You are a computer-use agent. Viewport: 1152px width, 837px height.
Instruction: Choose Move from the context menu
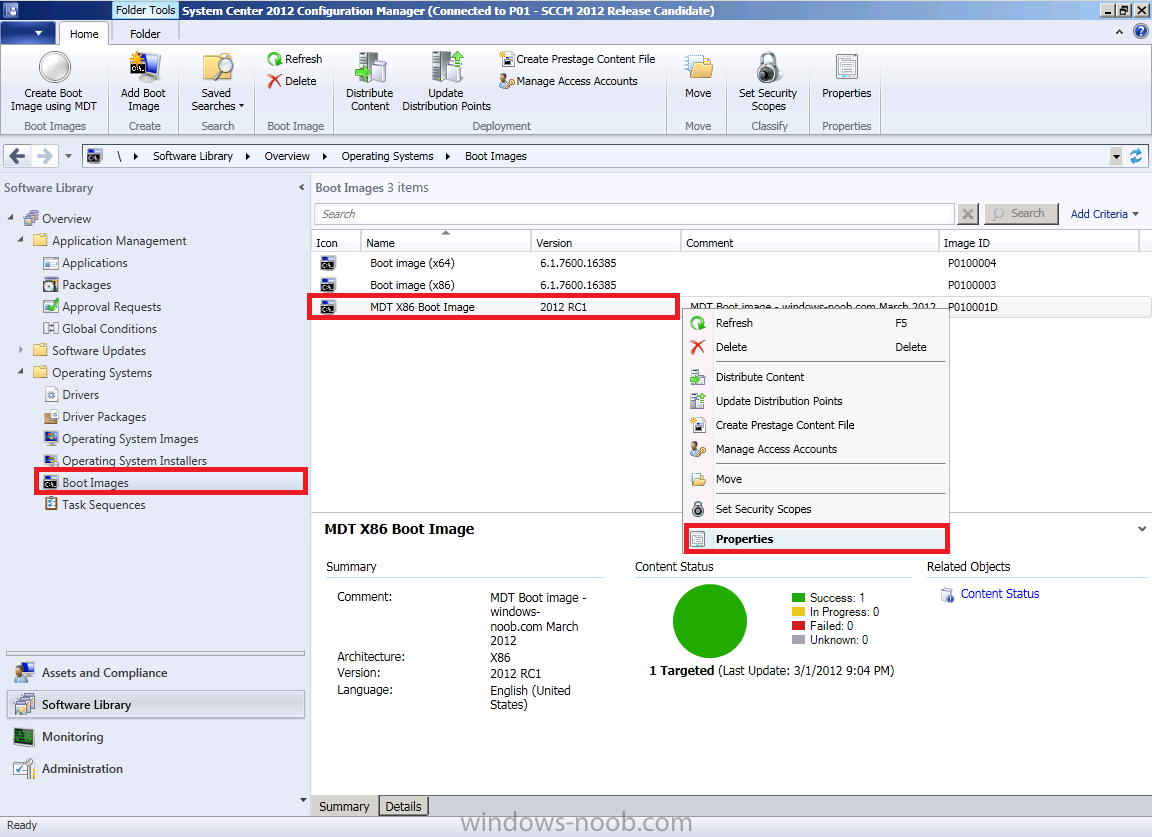(816, 479)
